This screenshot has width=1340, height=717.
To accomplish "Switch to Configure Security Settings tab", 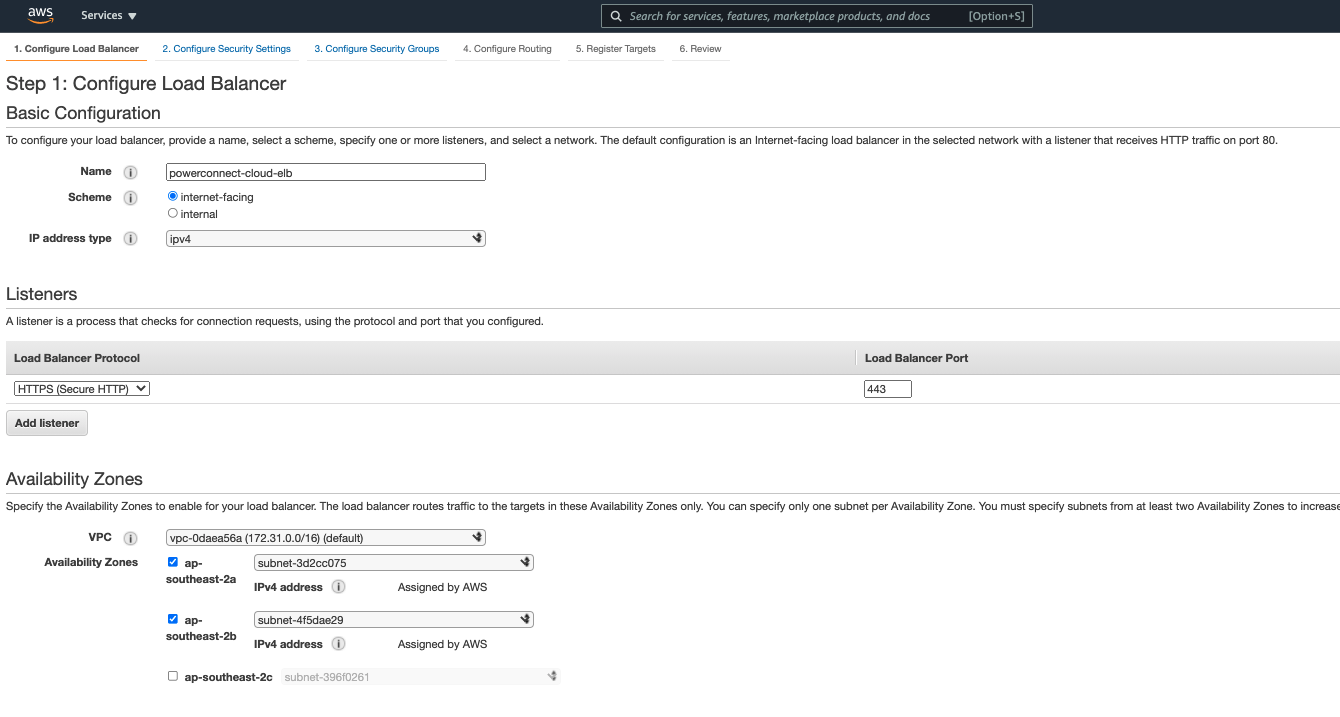I will (226, 49).
